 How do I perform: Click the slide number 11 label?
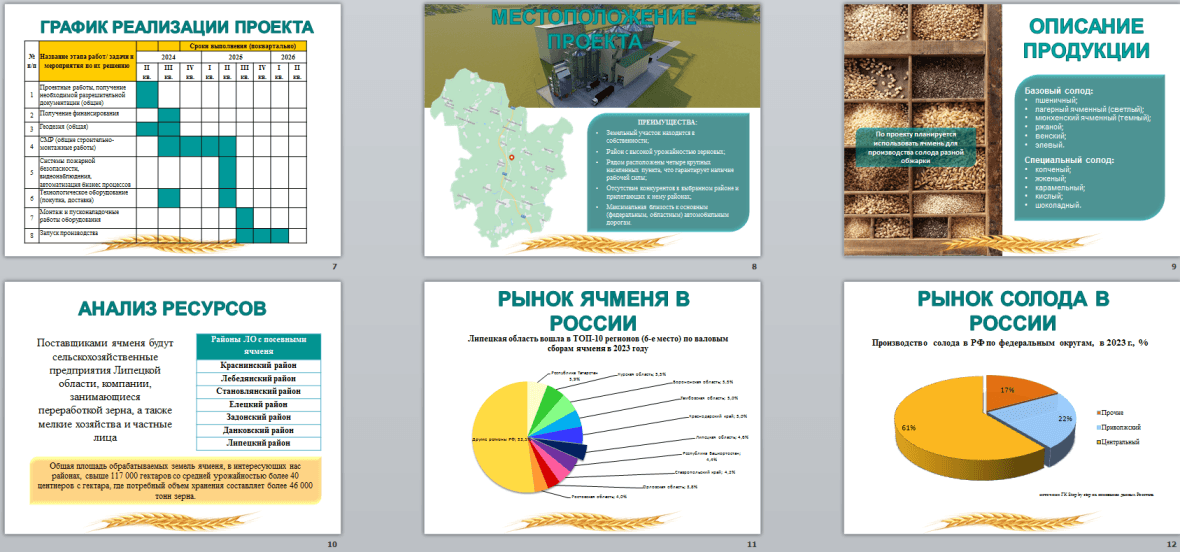(752, 544)
